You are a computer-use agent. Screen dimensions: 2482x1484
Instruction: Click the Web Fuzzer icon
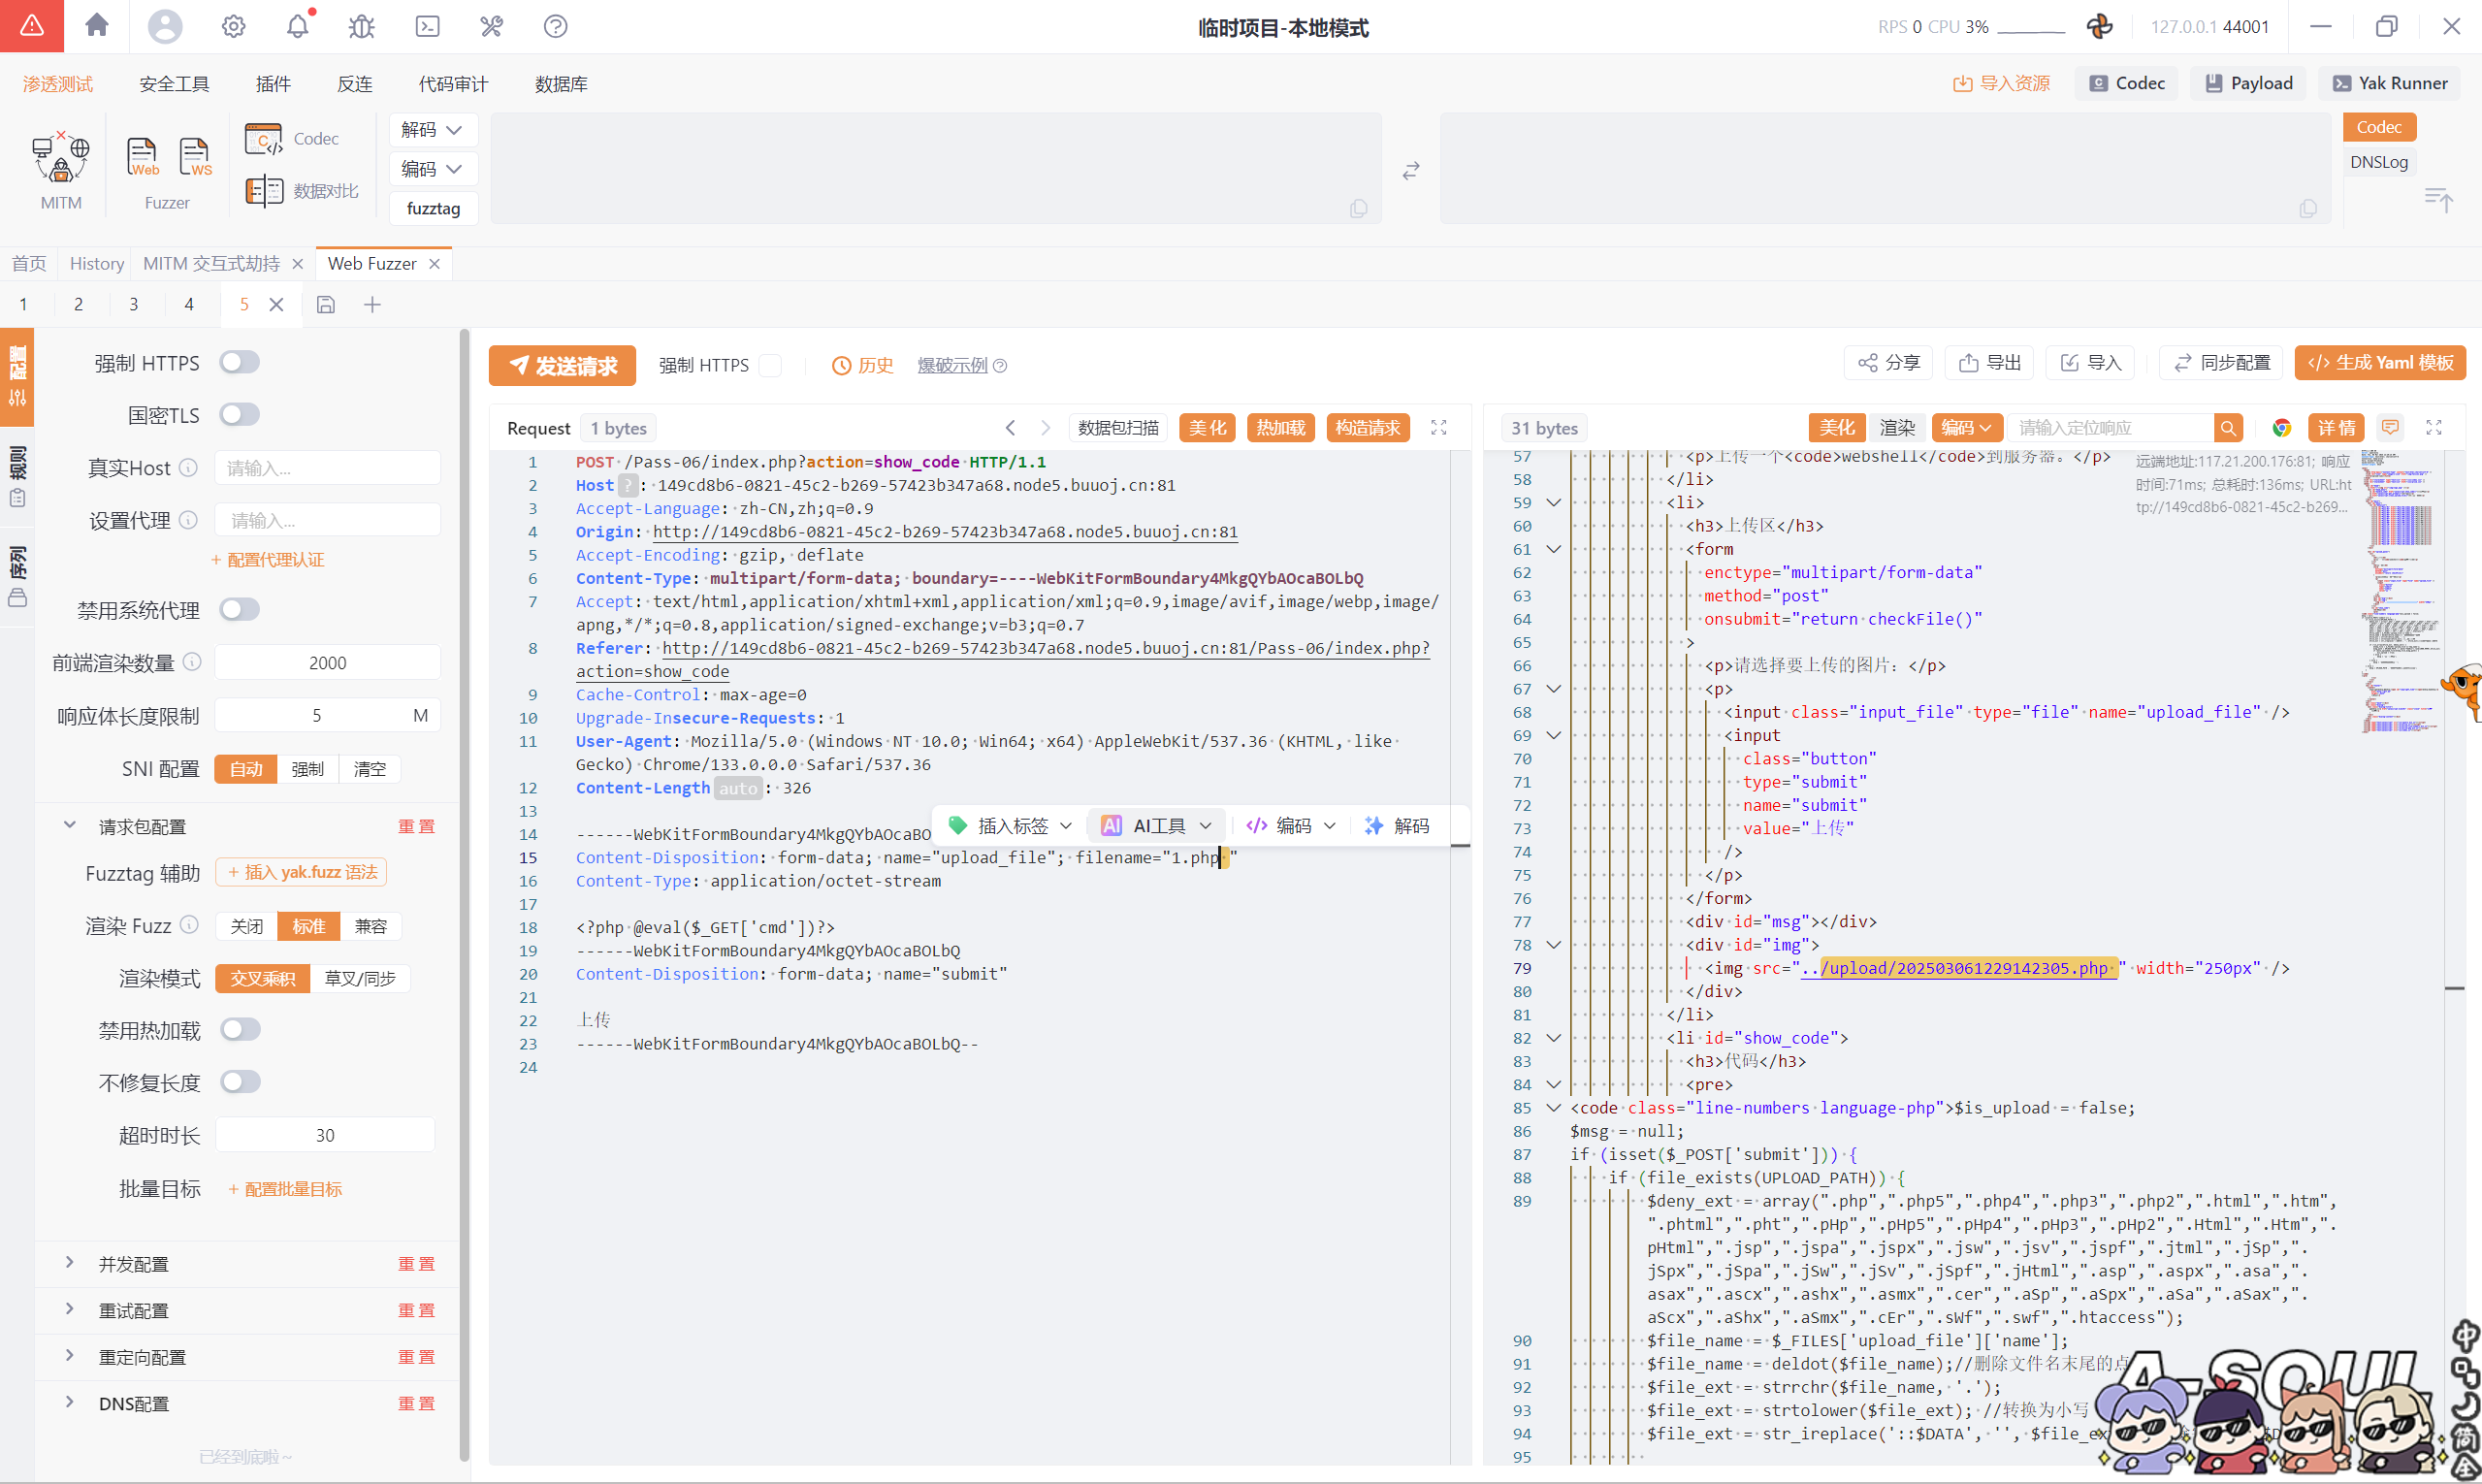[x=142, y=157]
